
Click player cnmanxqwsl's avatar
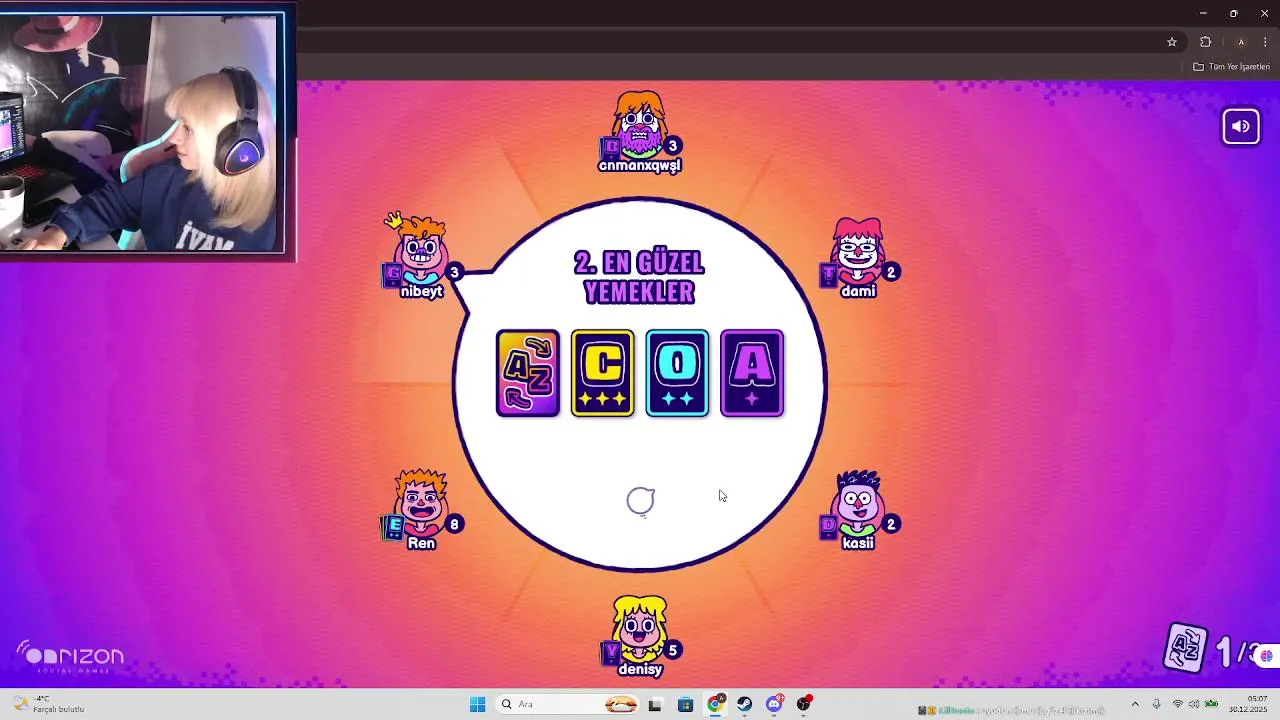(x=640, y=124)
